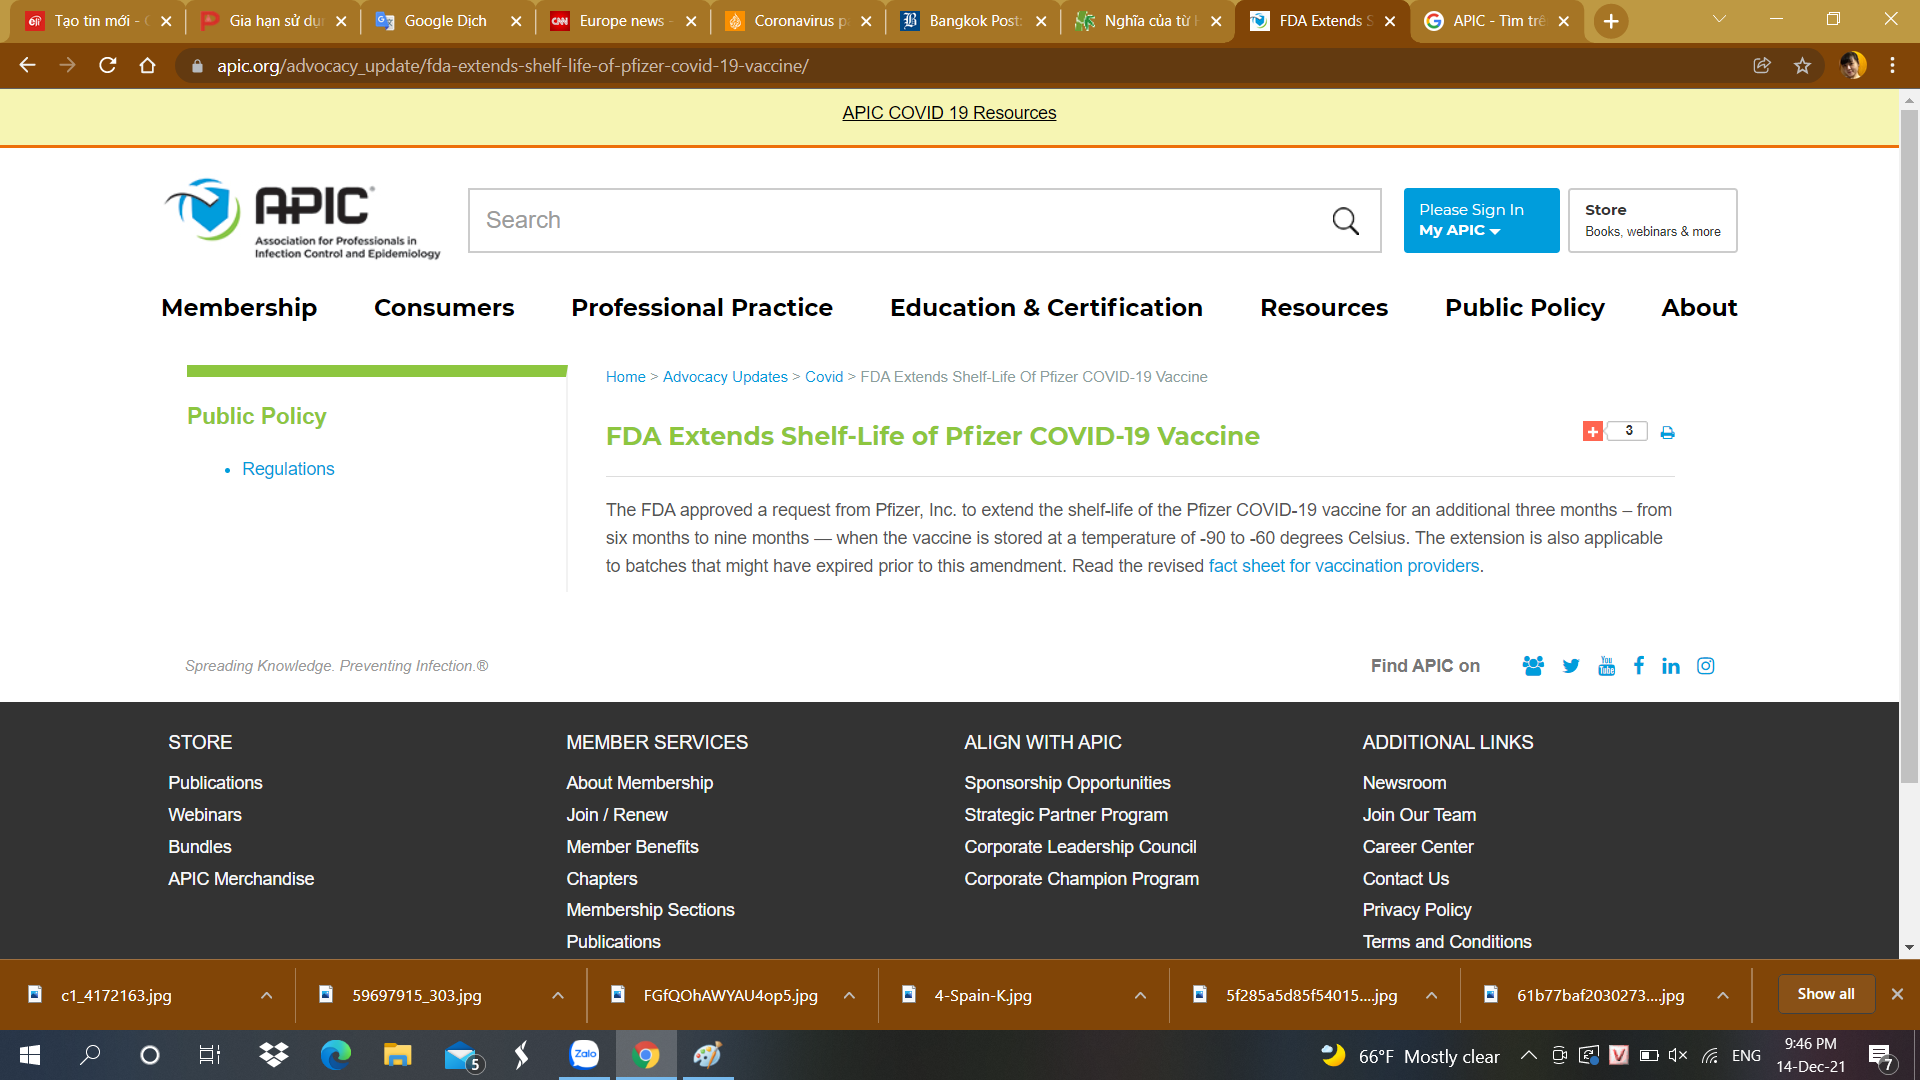Expand options for 4-Spain-K.jpg download
1920x1080 pixels.
tap(1140, 996)
